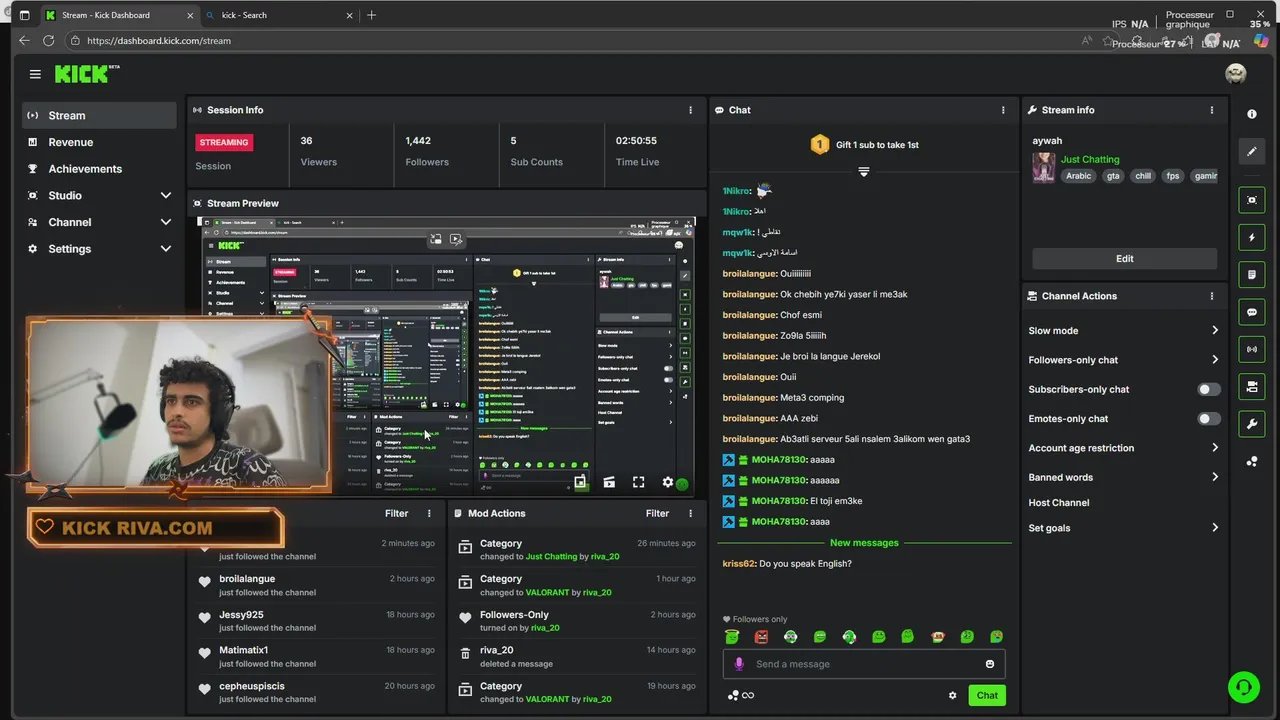Screen dimensions: 1280x720
Task: Click username kriss62 in chat
Action: (x=738, y=564)
